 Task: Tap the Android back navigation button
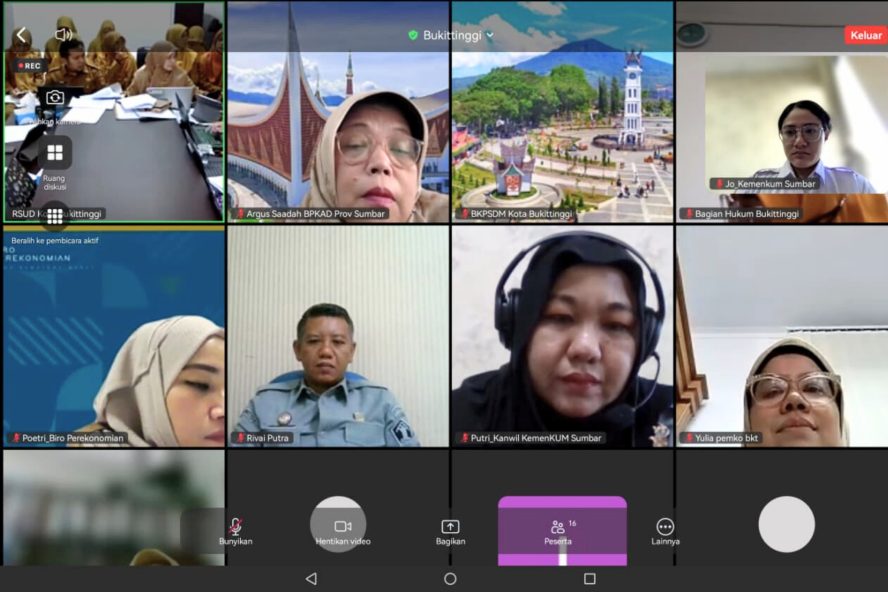click(x=311, y=579)
